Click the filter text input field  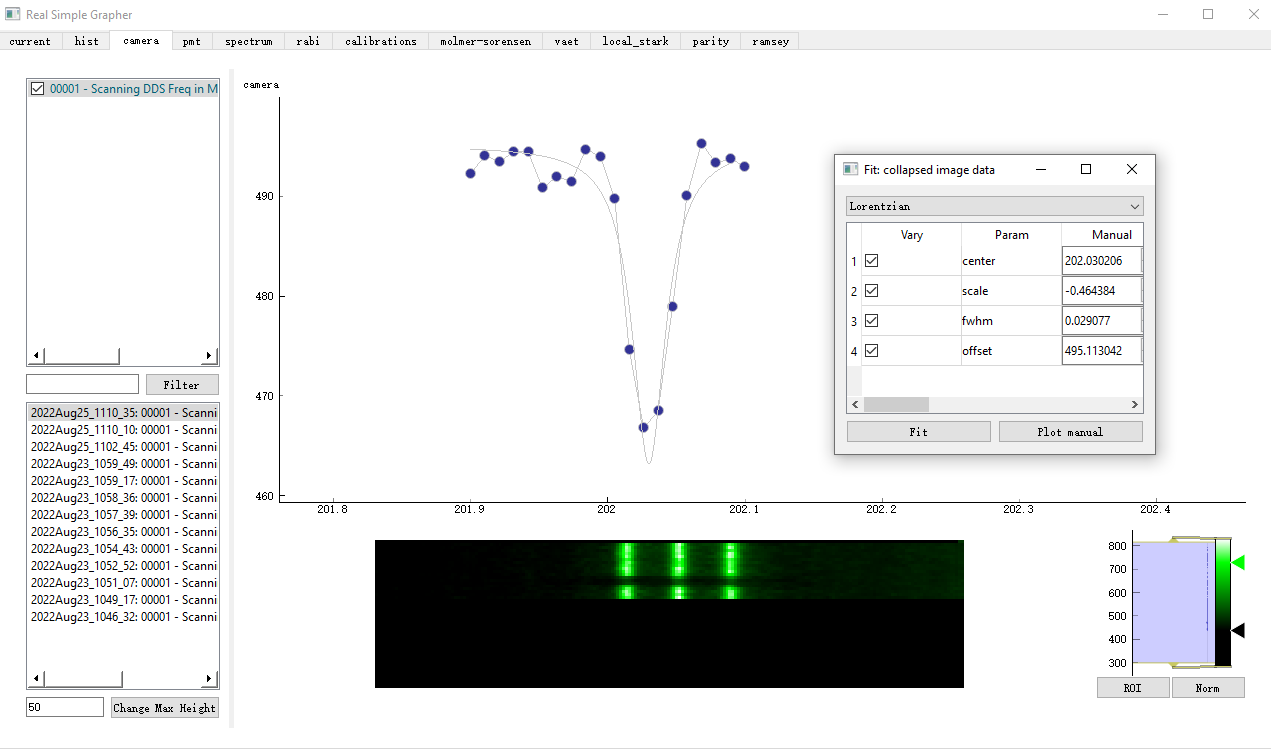(82, 384)
